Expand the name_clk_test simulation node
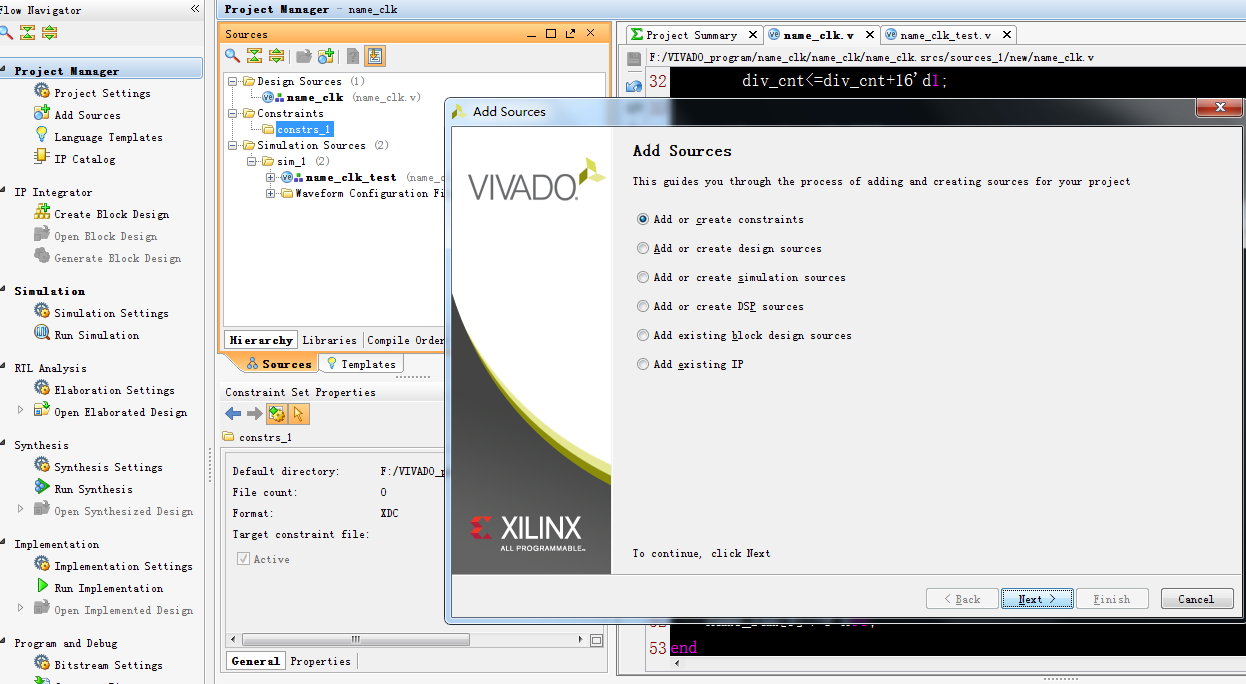The width and height of the screenshot is (1246, 684). (x=271, y=177)
